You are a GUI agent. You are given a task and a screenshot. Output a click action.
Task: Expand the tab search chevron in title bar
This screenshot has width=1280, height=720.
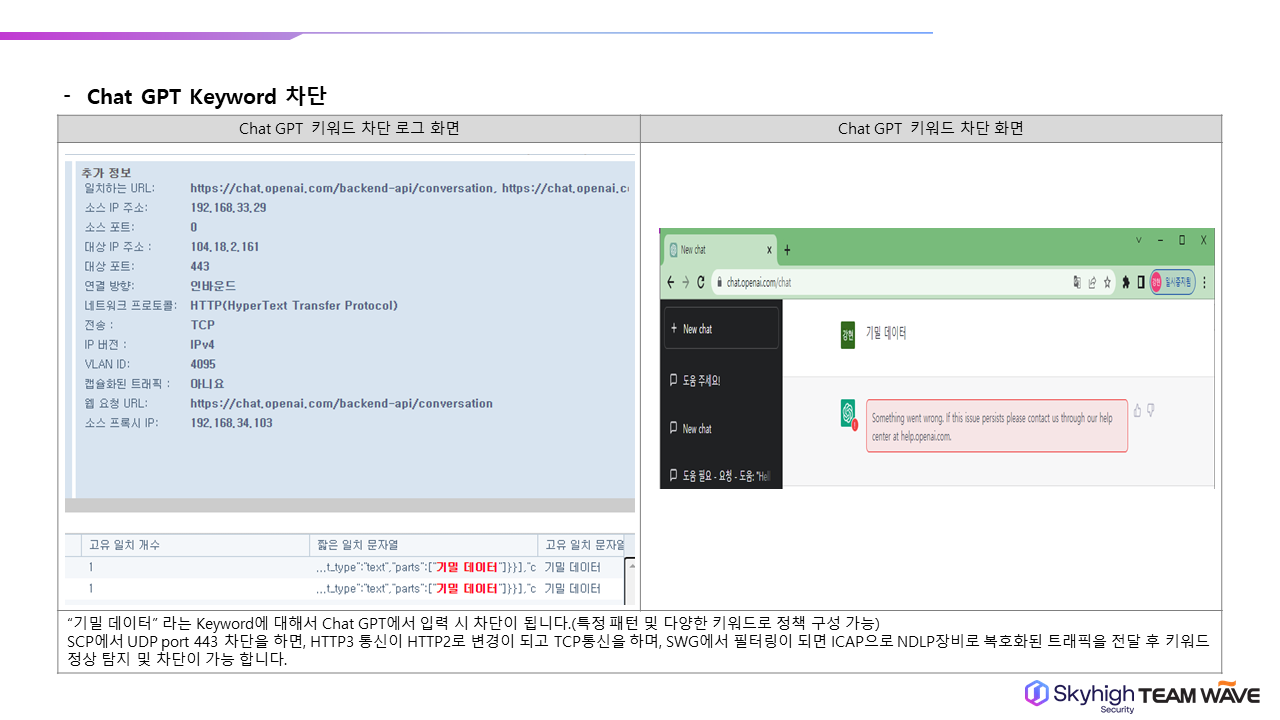pos(1138,240)
